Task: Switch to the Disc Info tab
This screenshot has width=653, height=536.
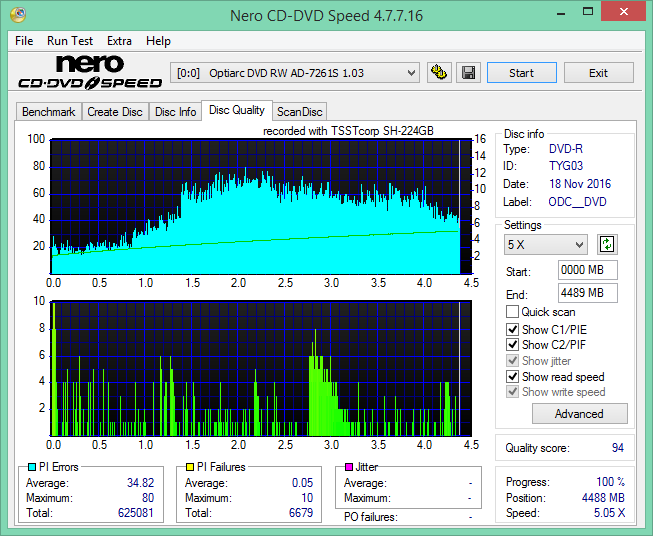Action: tap(175, 112)
